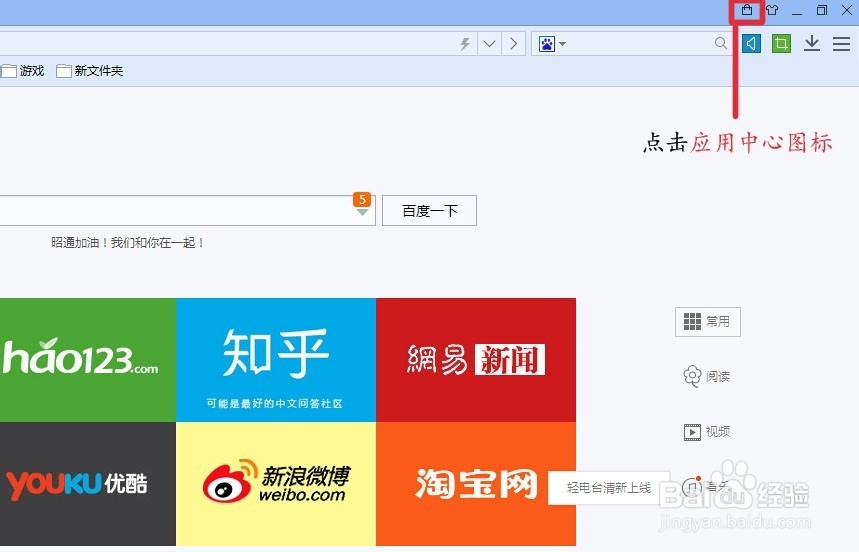Screen dimensions: 859x552
Task: Click the Baidu paw search engine icon
Action: pyautogui.click(x=547, y=43)
